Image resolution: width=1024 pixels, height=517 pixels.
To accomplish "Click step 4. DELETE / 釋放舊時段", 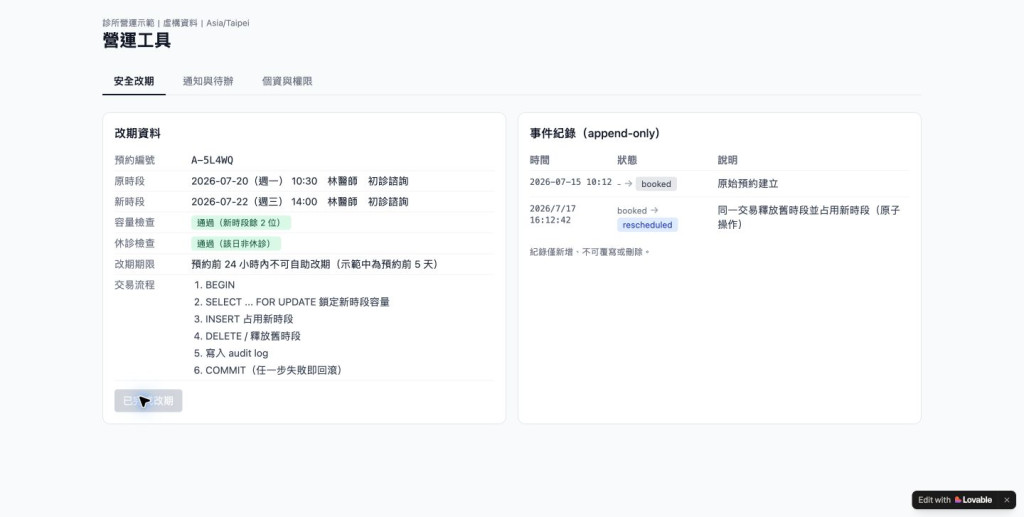I will click(x=247, y=336).
